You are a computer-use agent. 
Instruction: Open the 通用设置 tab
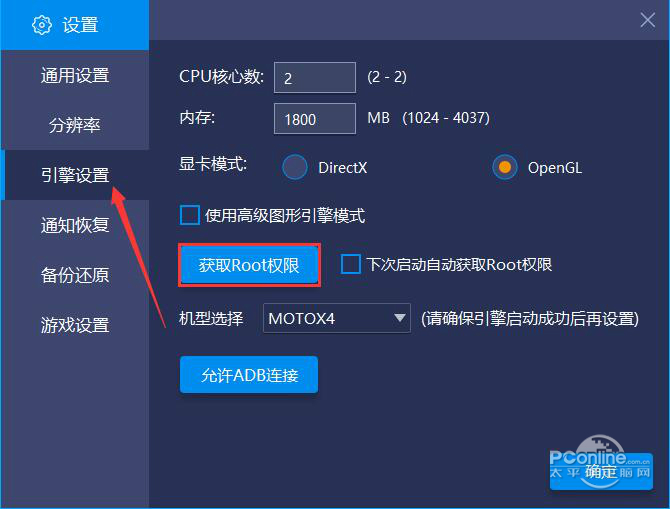click(x=75, y=75)
